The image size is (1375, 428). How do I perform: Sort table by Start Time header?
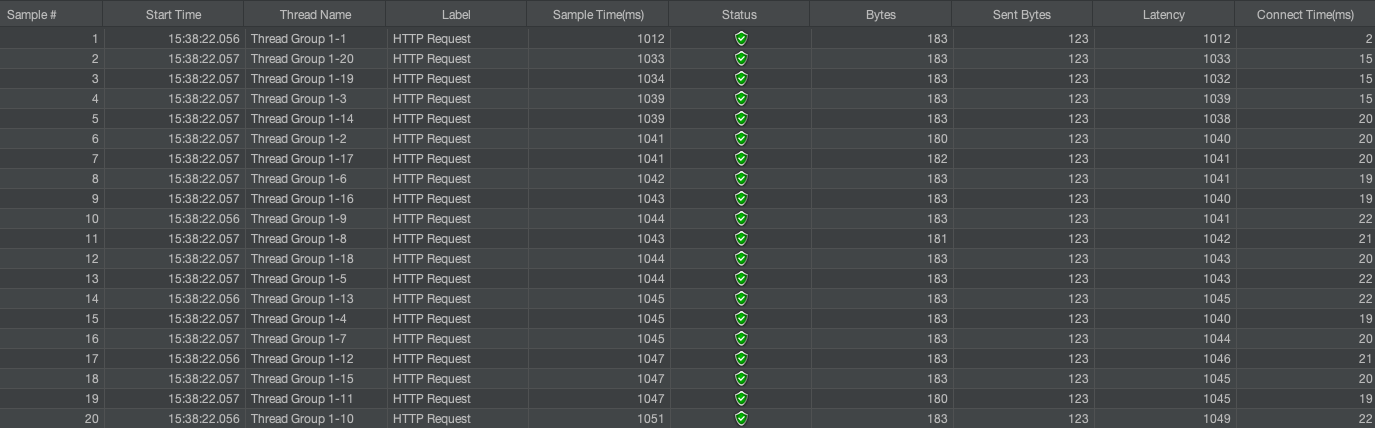173,14
